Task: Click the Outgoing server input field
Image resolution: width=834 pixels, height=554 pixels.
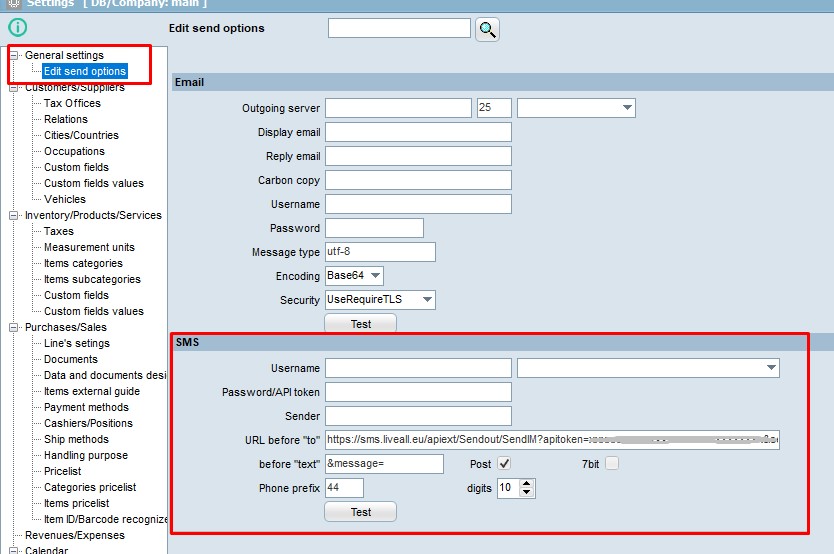Action: [x=398, y=108]
